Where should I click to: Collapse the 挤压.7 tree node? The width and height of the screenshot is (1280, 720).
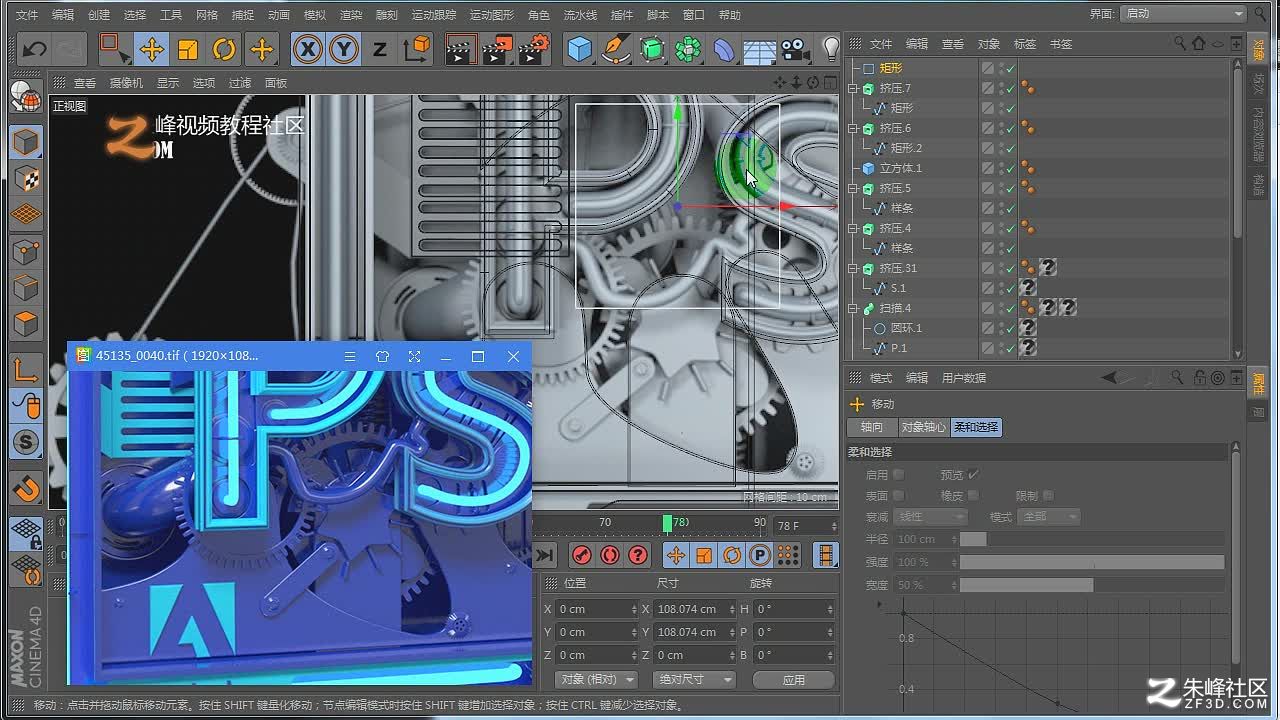tap(854, 88)
